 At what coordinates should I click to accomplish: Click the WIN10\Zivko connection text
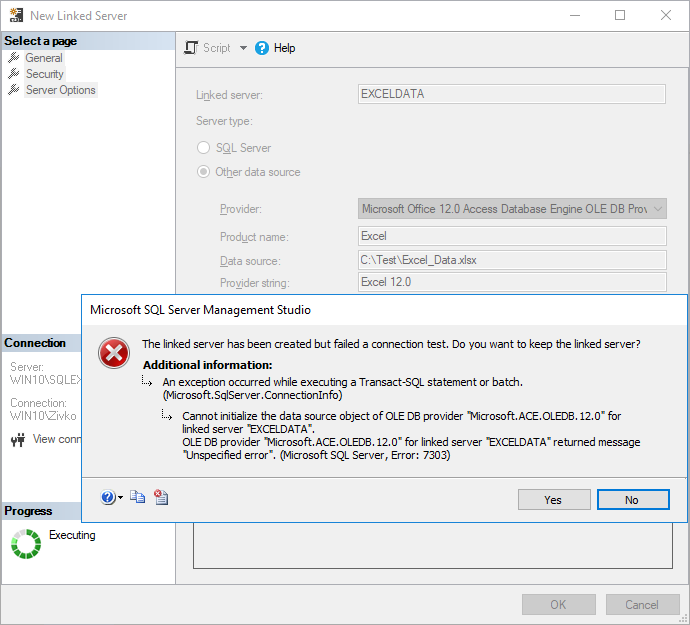tap(43, 415)
